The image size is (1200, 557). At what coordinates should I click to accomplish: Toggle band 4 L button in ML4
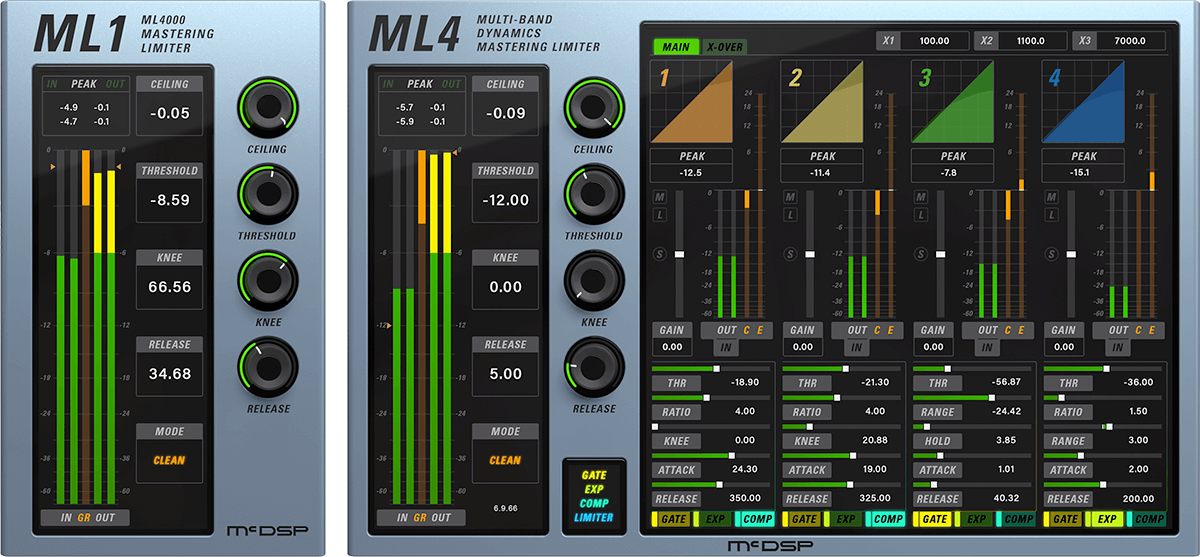click(x=1050, y=216)
